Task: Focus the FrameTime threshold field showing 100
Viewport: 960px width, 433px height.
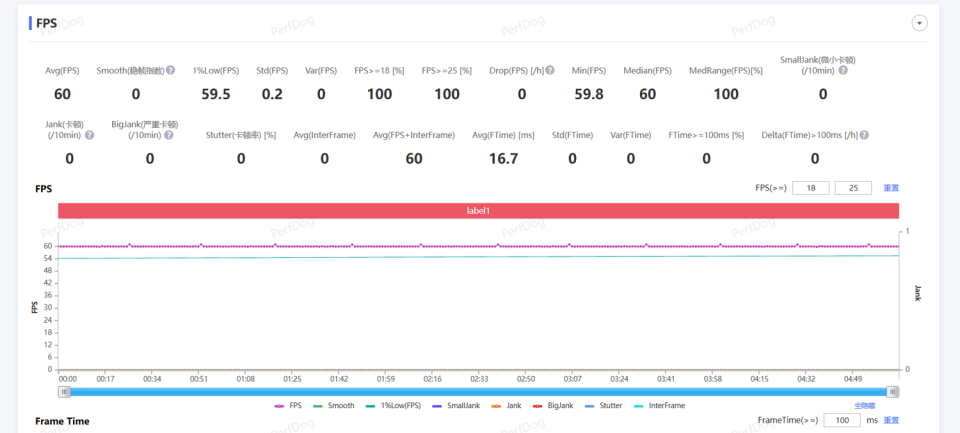Action: (842, 420)
